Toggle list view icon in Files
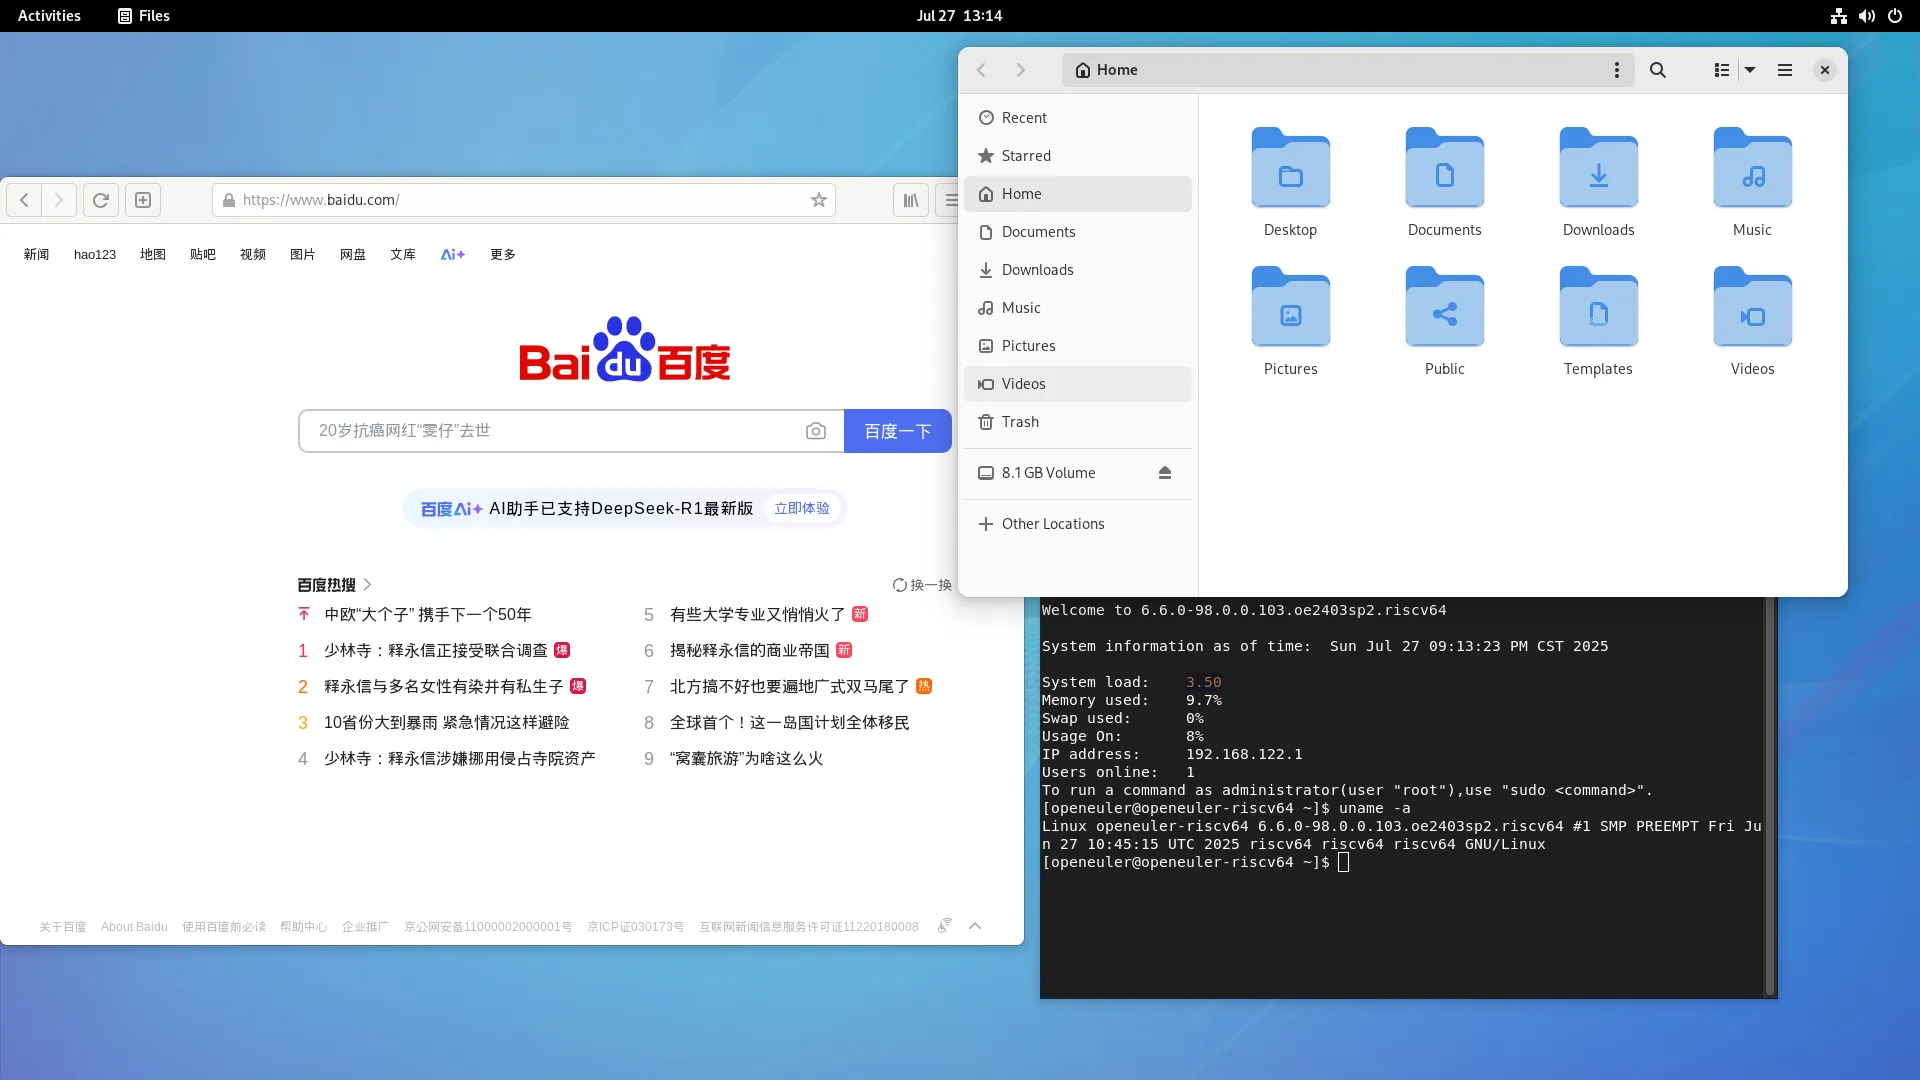 [1721, 70]
